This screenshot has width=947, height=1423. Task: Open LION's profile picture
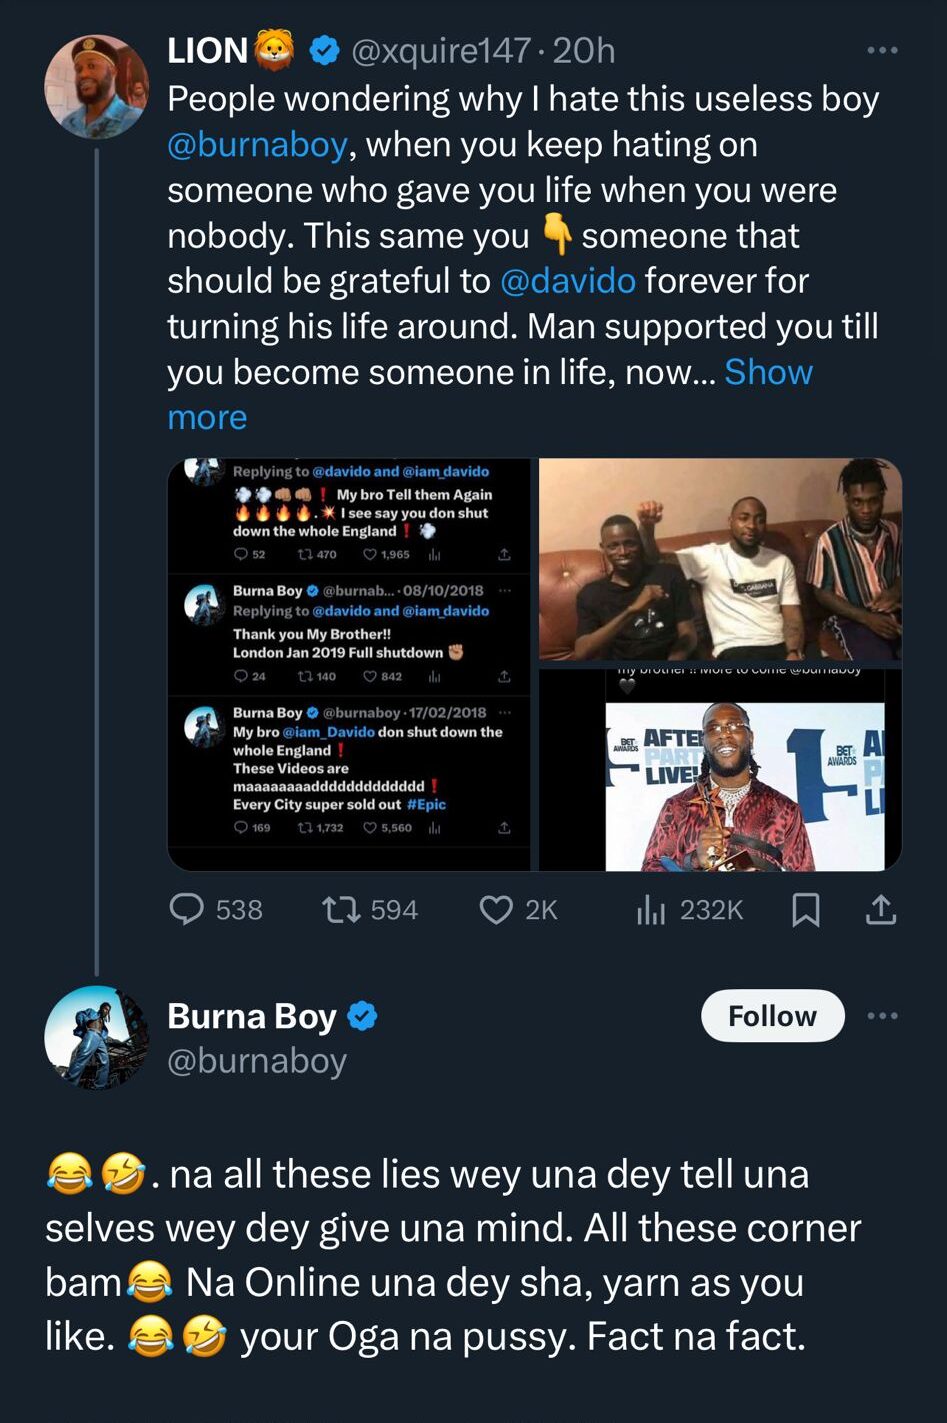tap(96, 87)
